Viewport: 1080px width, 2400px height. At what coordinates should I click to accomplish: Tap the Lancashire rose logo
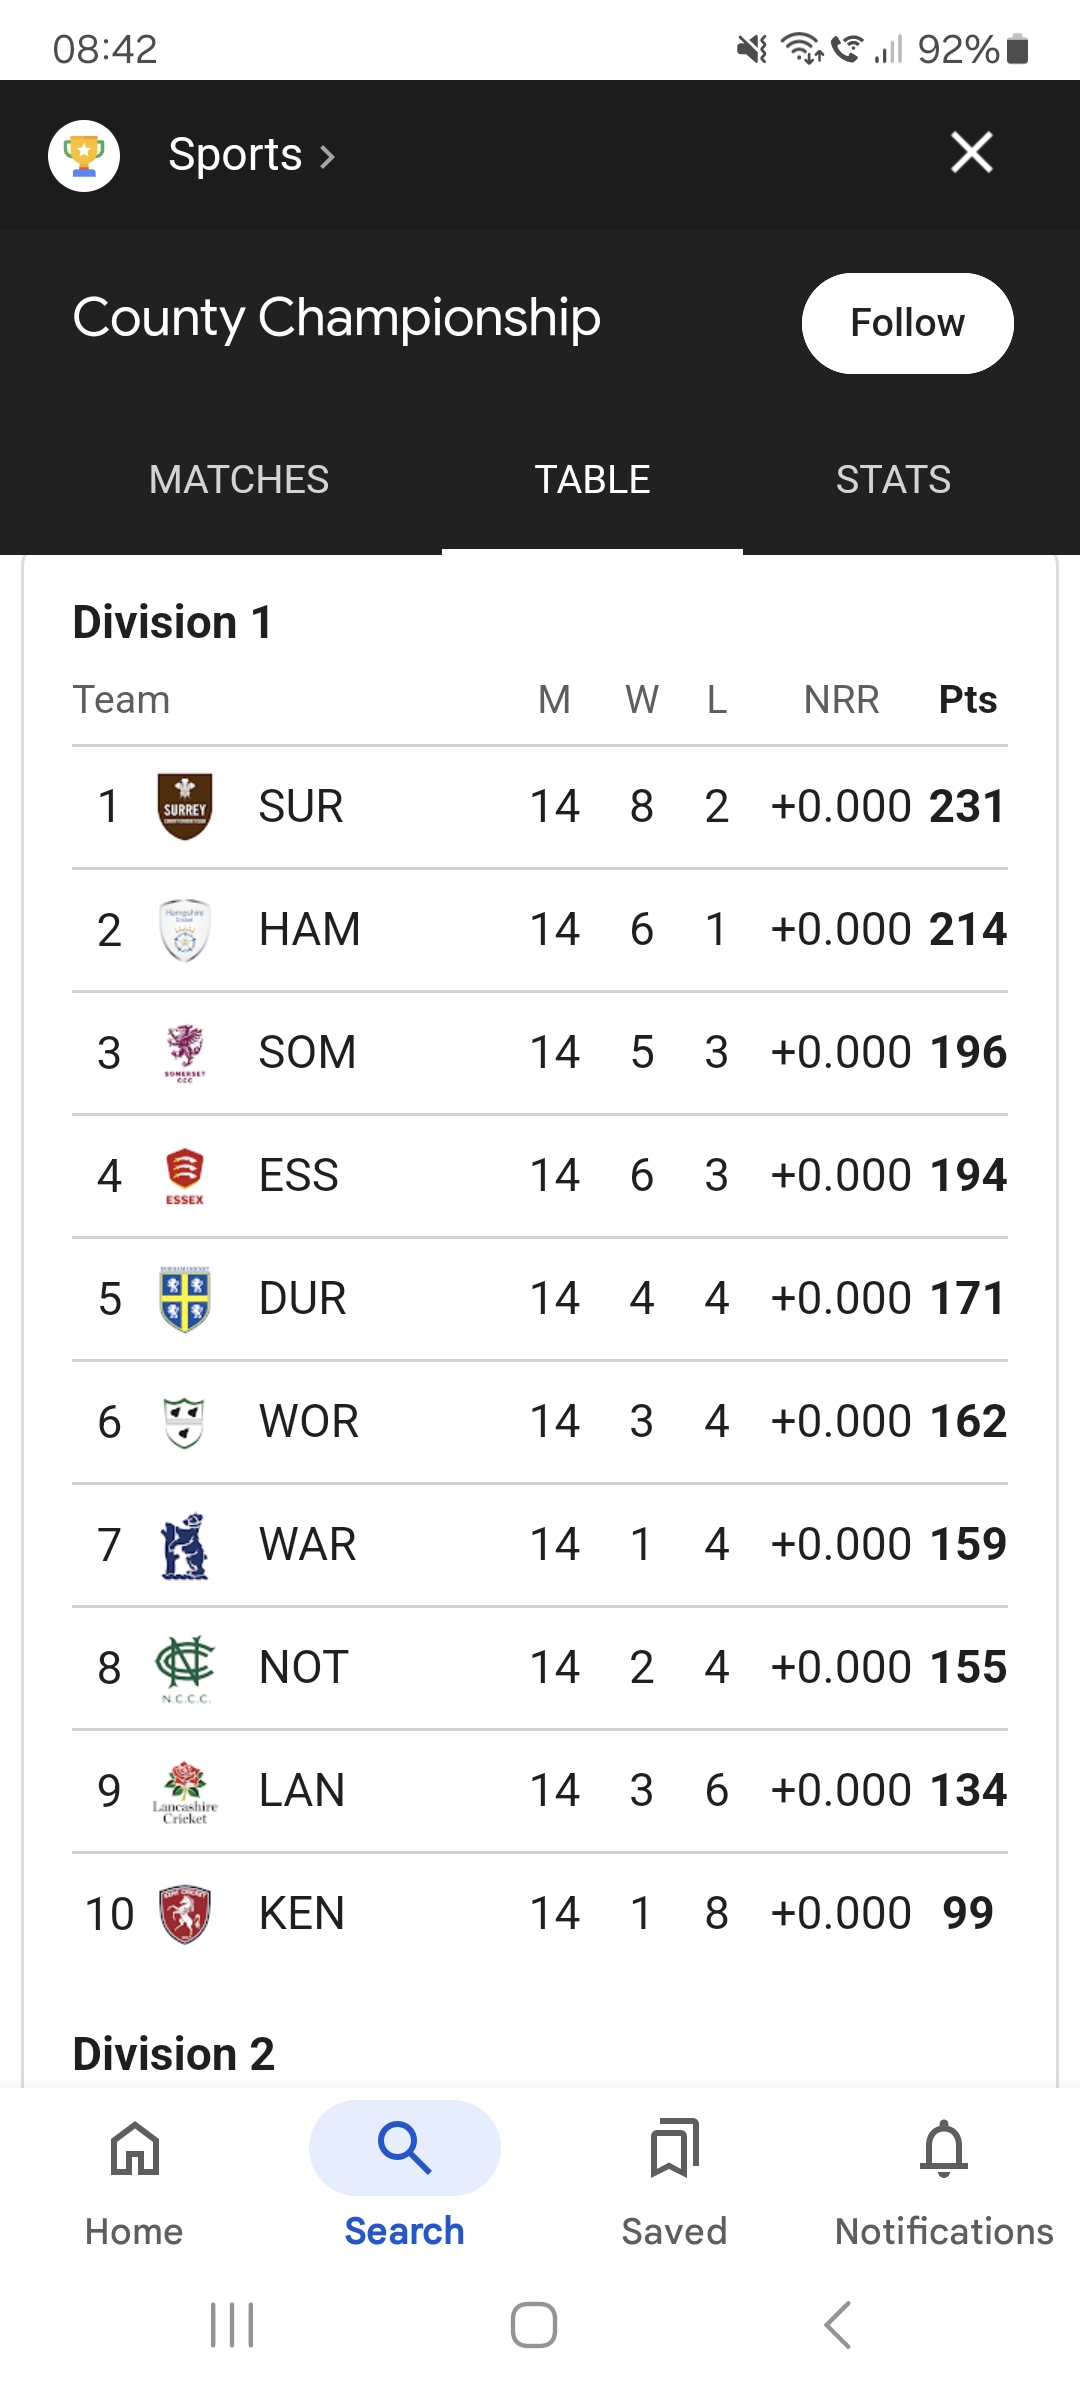[185, 1791]
